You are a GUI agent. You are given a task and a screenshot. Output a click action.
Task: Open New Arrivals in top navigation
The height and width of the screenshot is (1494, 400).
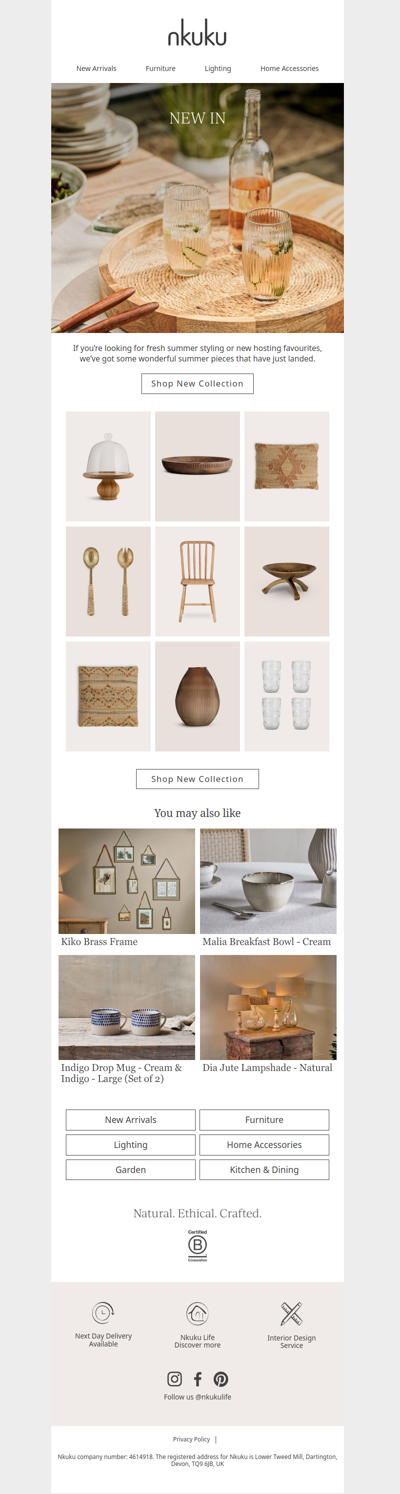(x=96, y=69)
